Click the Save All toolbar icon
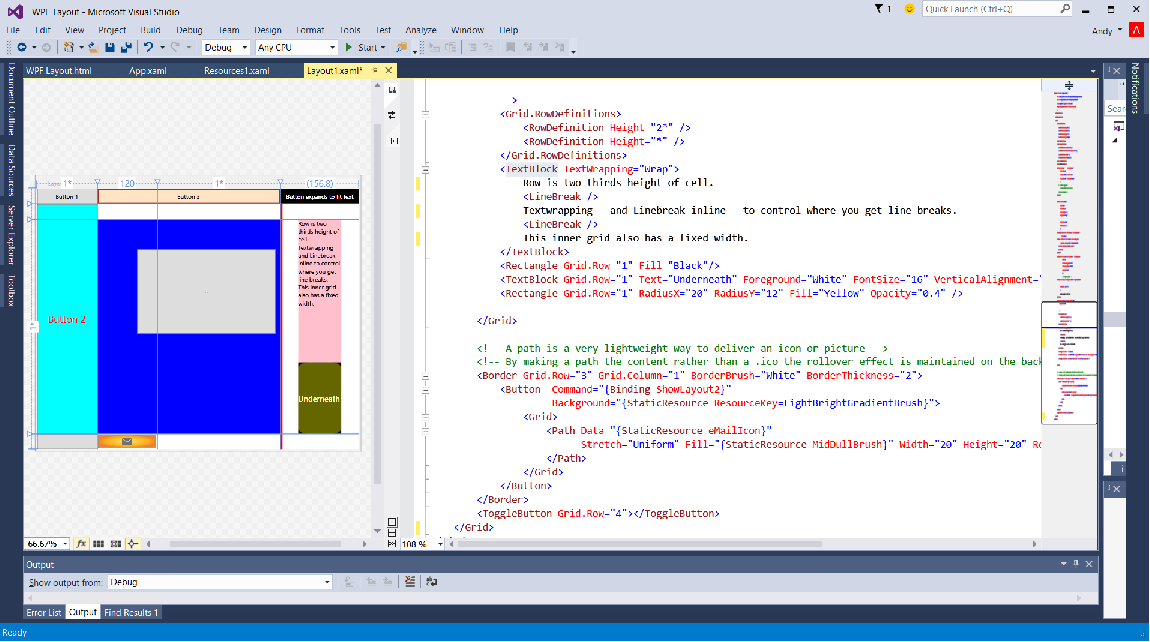1150x642 pixels. pyautogui.click(x=126, y=47)
